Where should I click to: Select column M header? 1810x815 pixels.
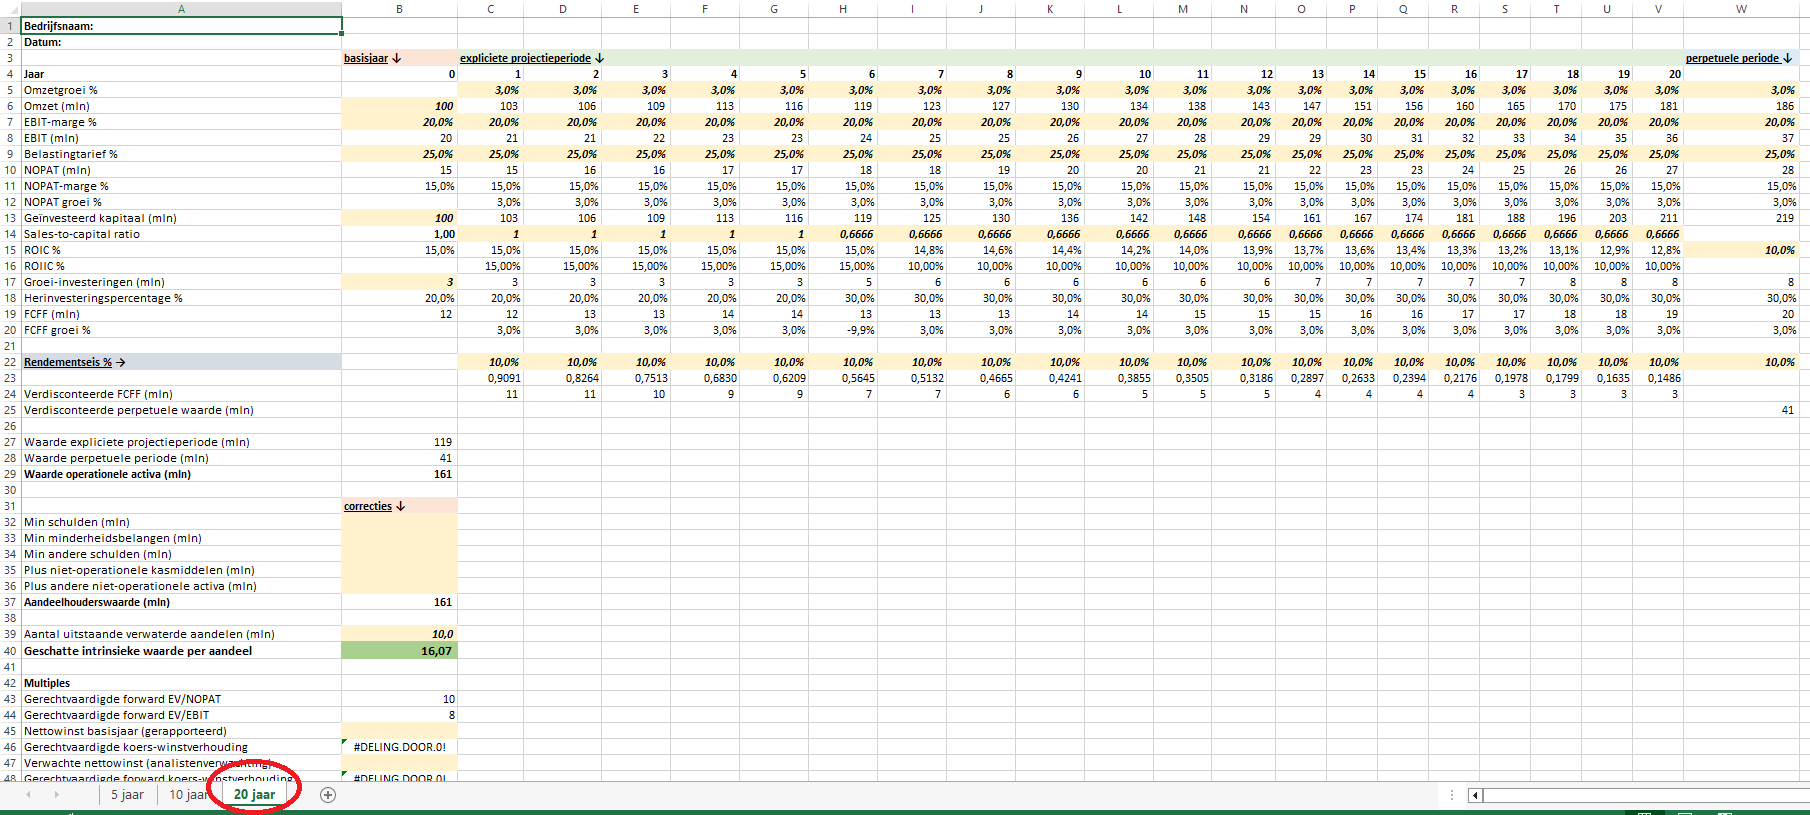click(1183, 9)
